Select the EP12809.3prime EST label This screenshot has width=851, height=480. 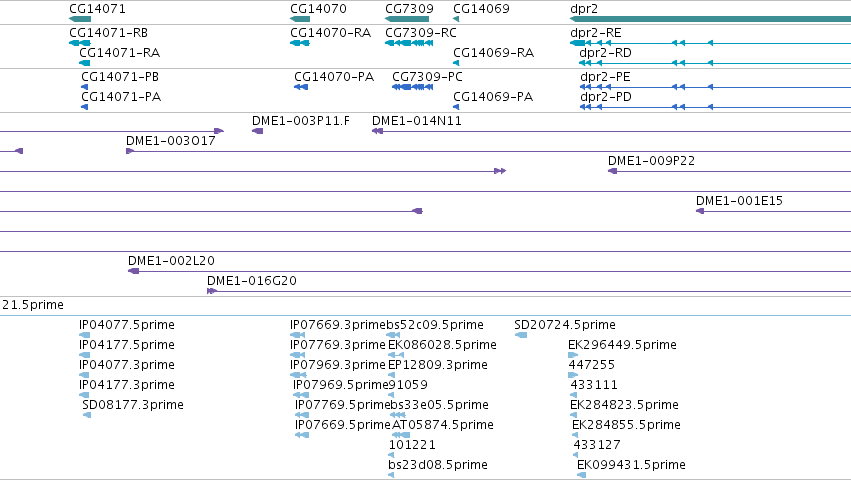pyautogui.click(x=438, y=365)
